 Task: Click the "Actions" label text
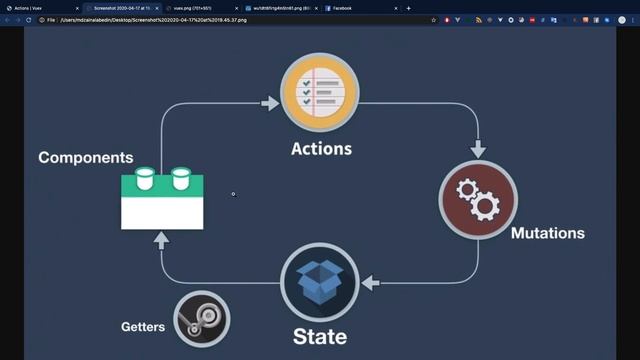point(321,149)
